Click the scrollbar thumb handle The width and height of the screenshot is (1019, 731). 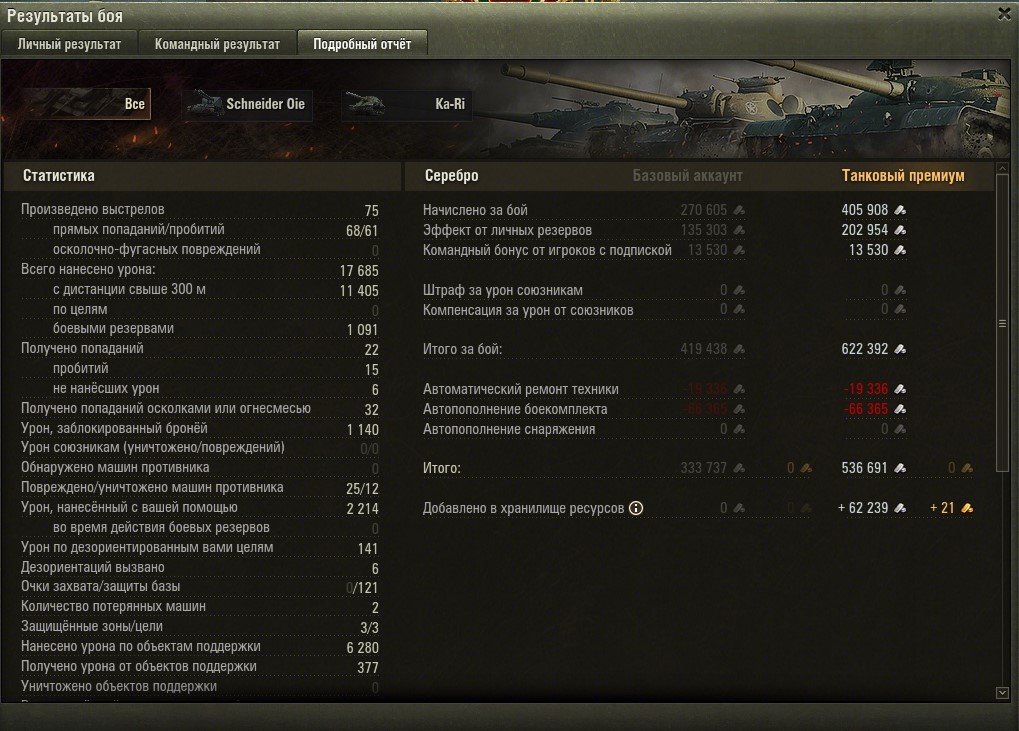[x=1002, y=323]
